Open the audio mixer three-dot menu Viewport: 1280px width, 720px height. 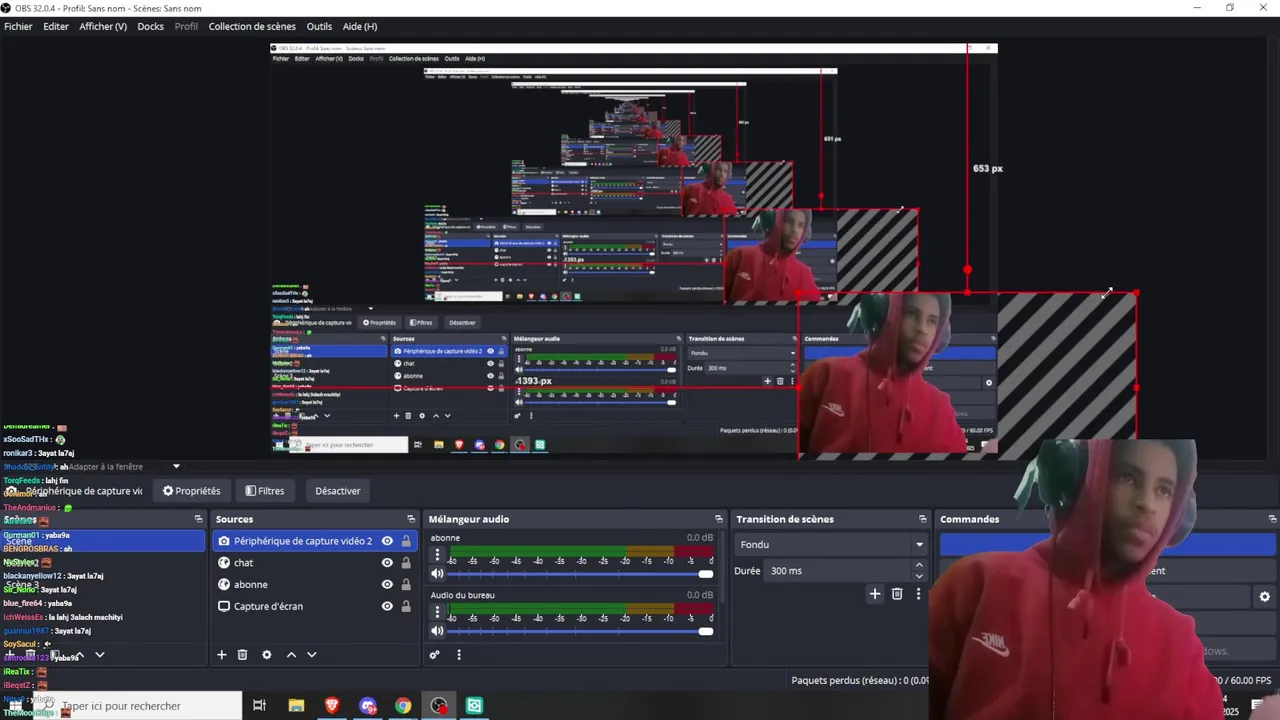[459, 655]
